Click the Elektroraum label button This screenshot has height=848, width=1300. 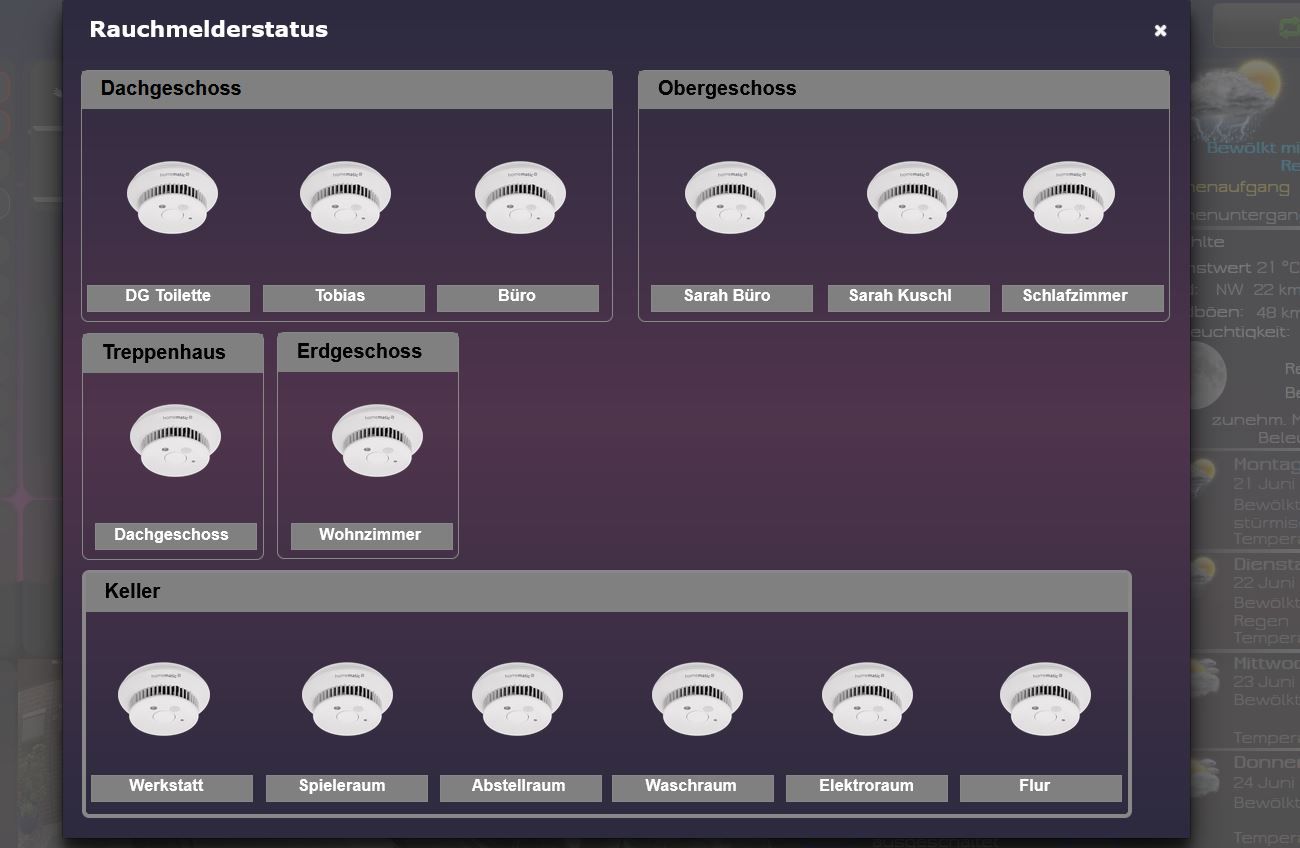click(867, 788)
